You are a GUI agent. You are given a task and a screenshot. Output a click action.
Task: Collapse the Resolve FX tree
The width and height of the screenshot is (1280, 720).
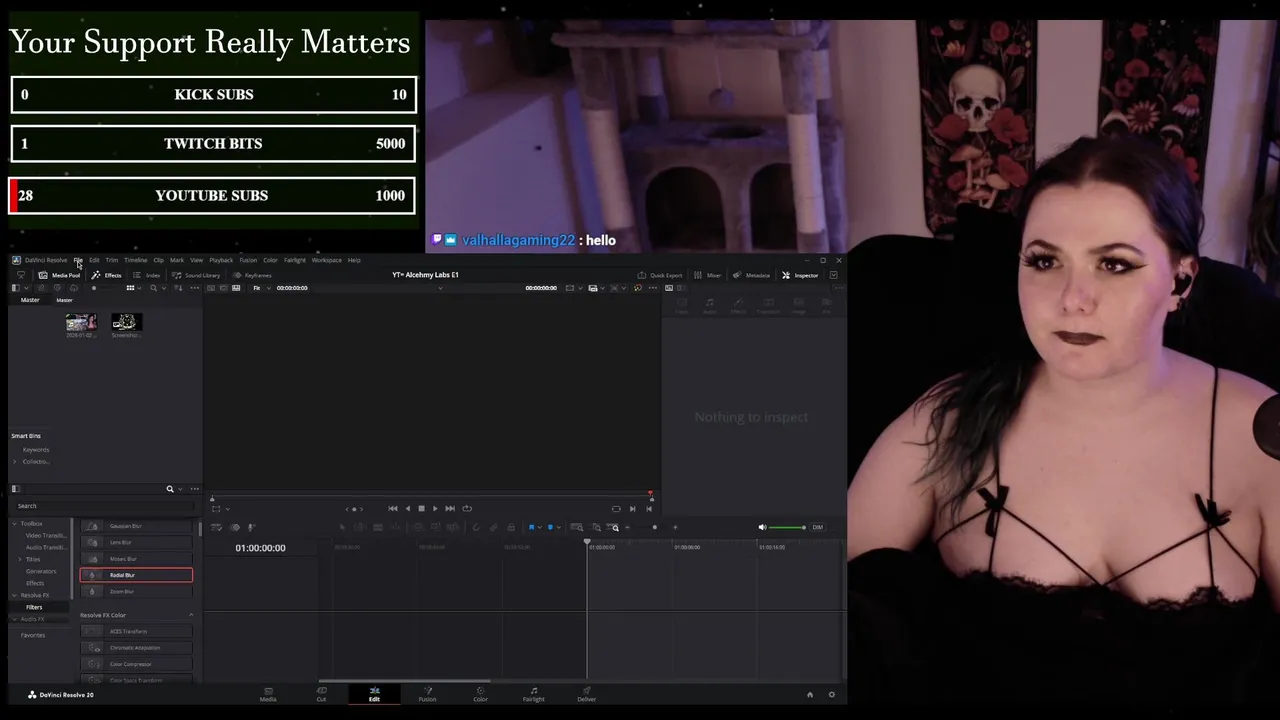point(14,595)
